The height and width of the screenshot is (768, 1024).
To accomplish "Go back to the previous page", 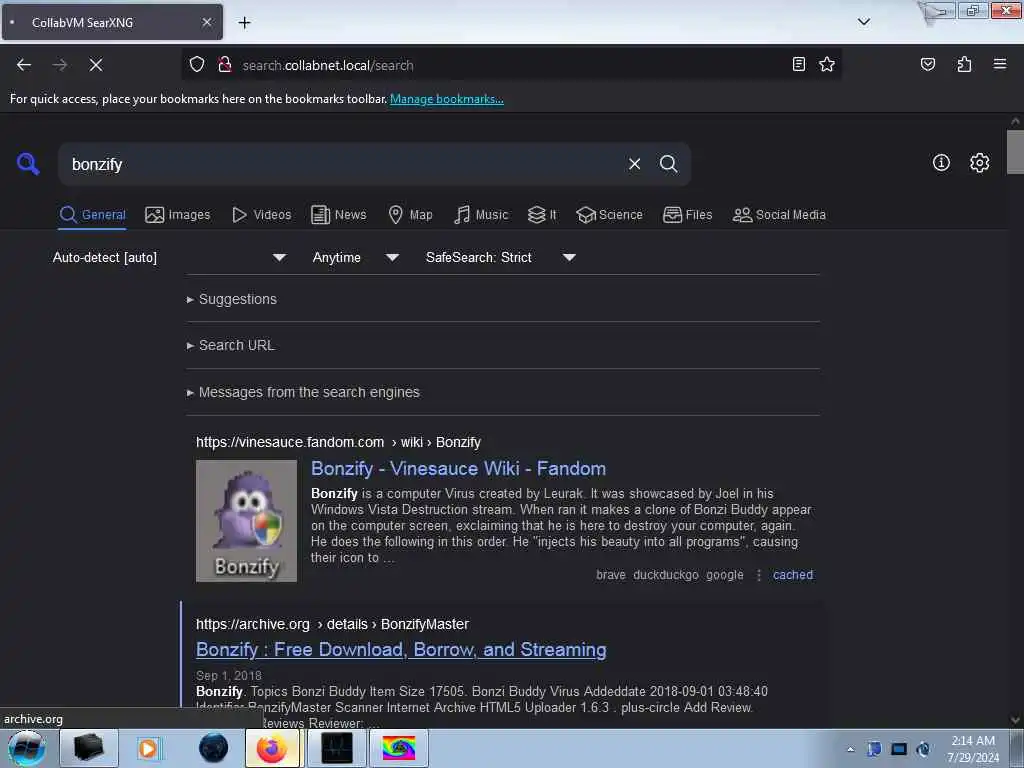I will [24, 65].
